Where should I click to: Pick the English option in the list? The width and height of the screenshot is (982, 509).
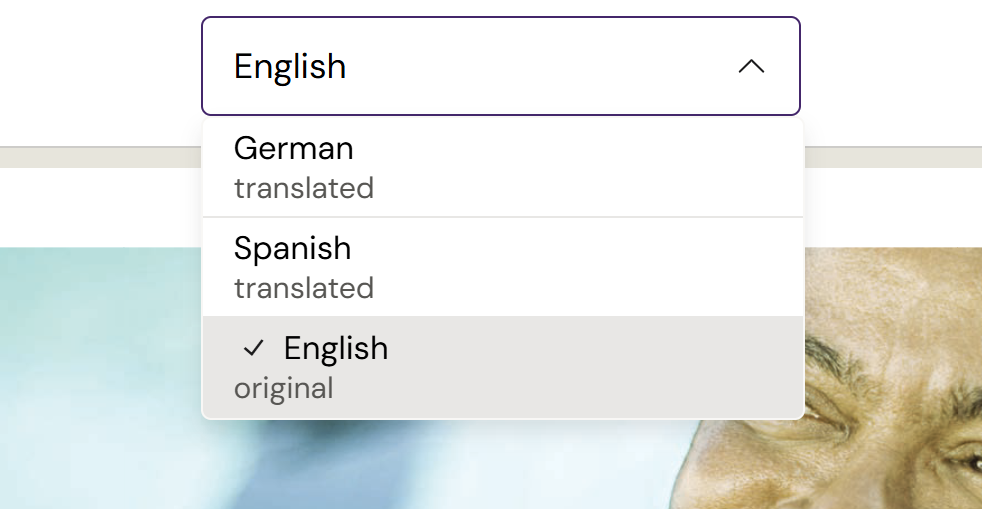[x=336, y=349]
